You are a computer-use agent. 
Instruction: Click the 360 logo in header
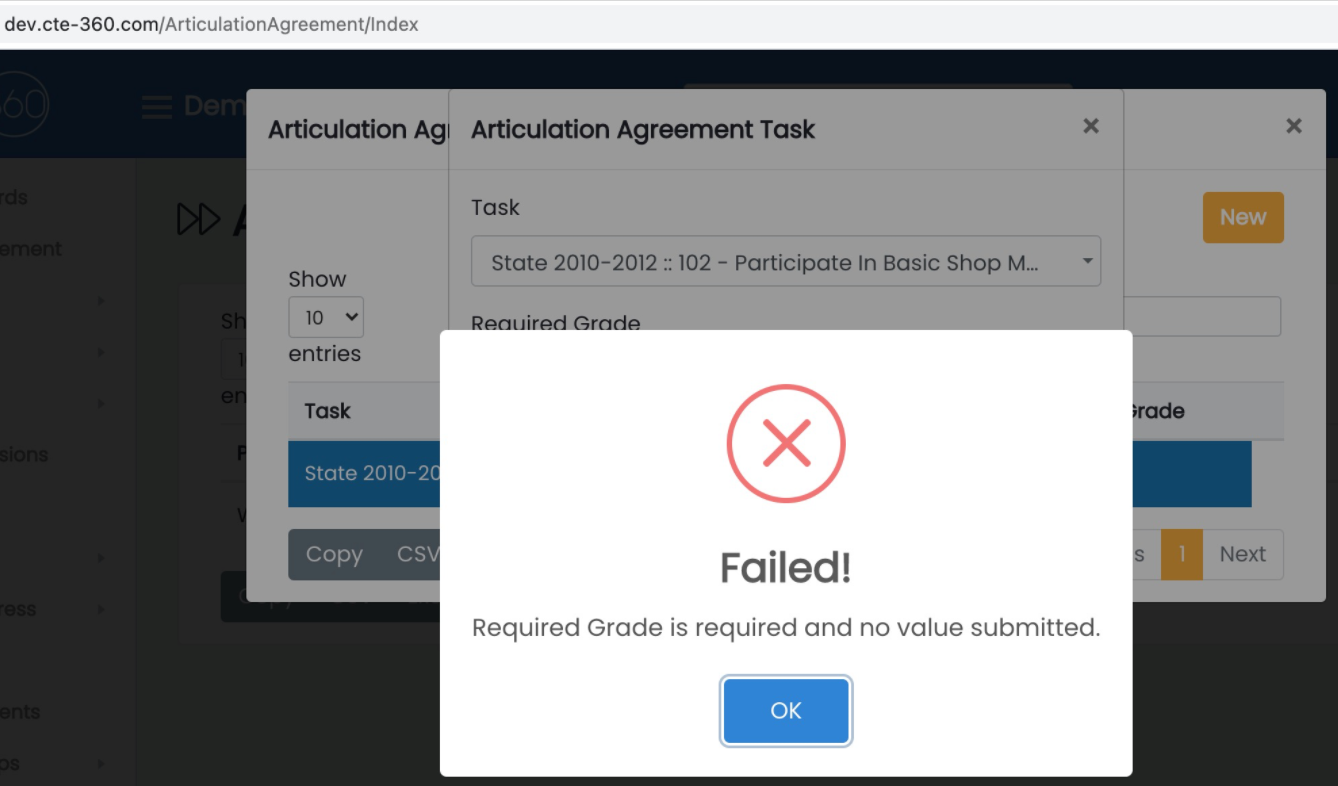24,105
